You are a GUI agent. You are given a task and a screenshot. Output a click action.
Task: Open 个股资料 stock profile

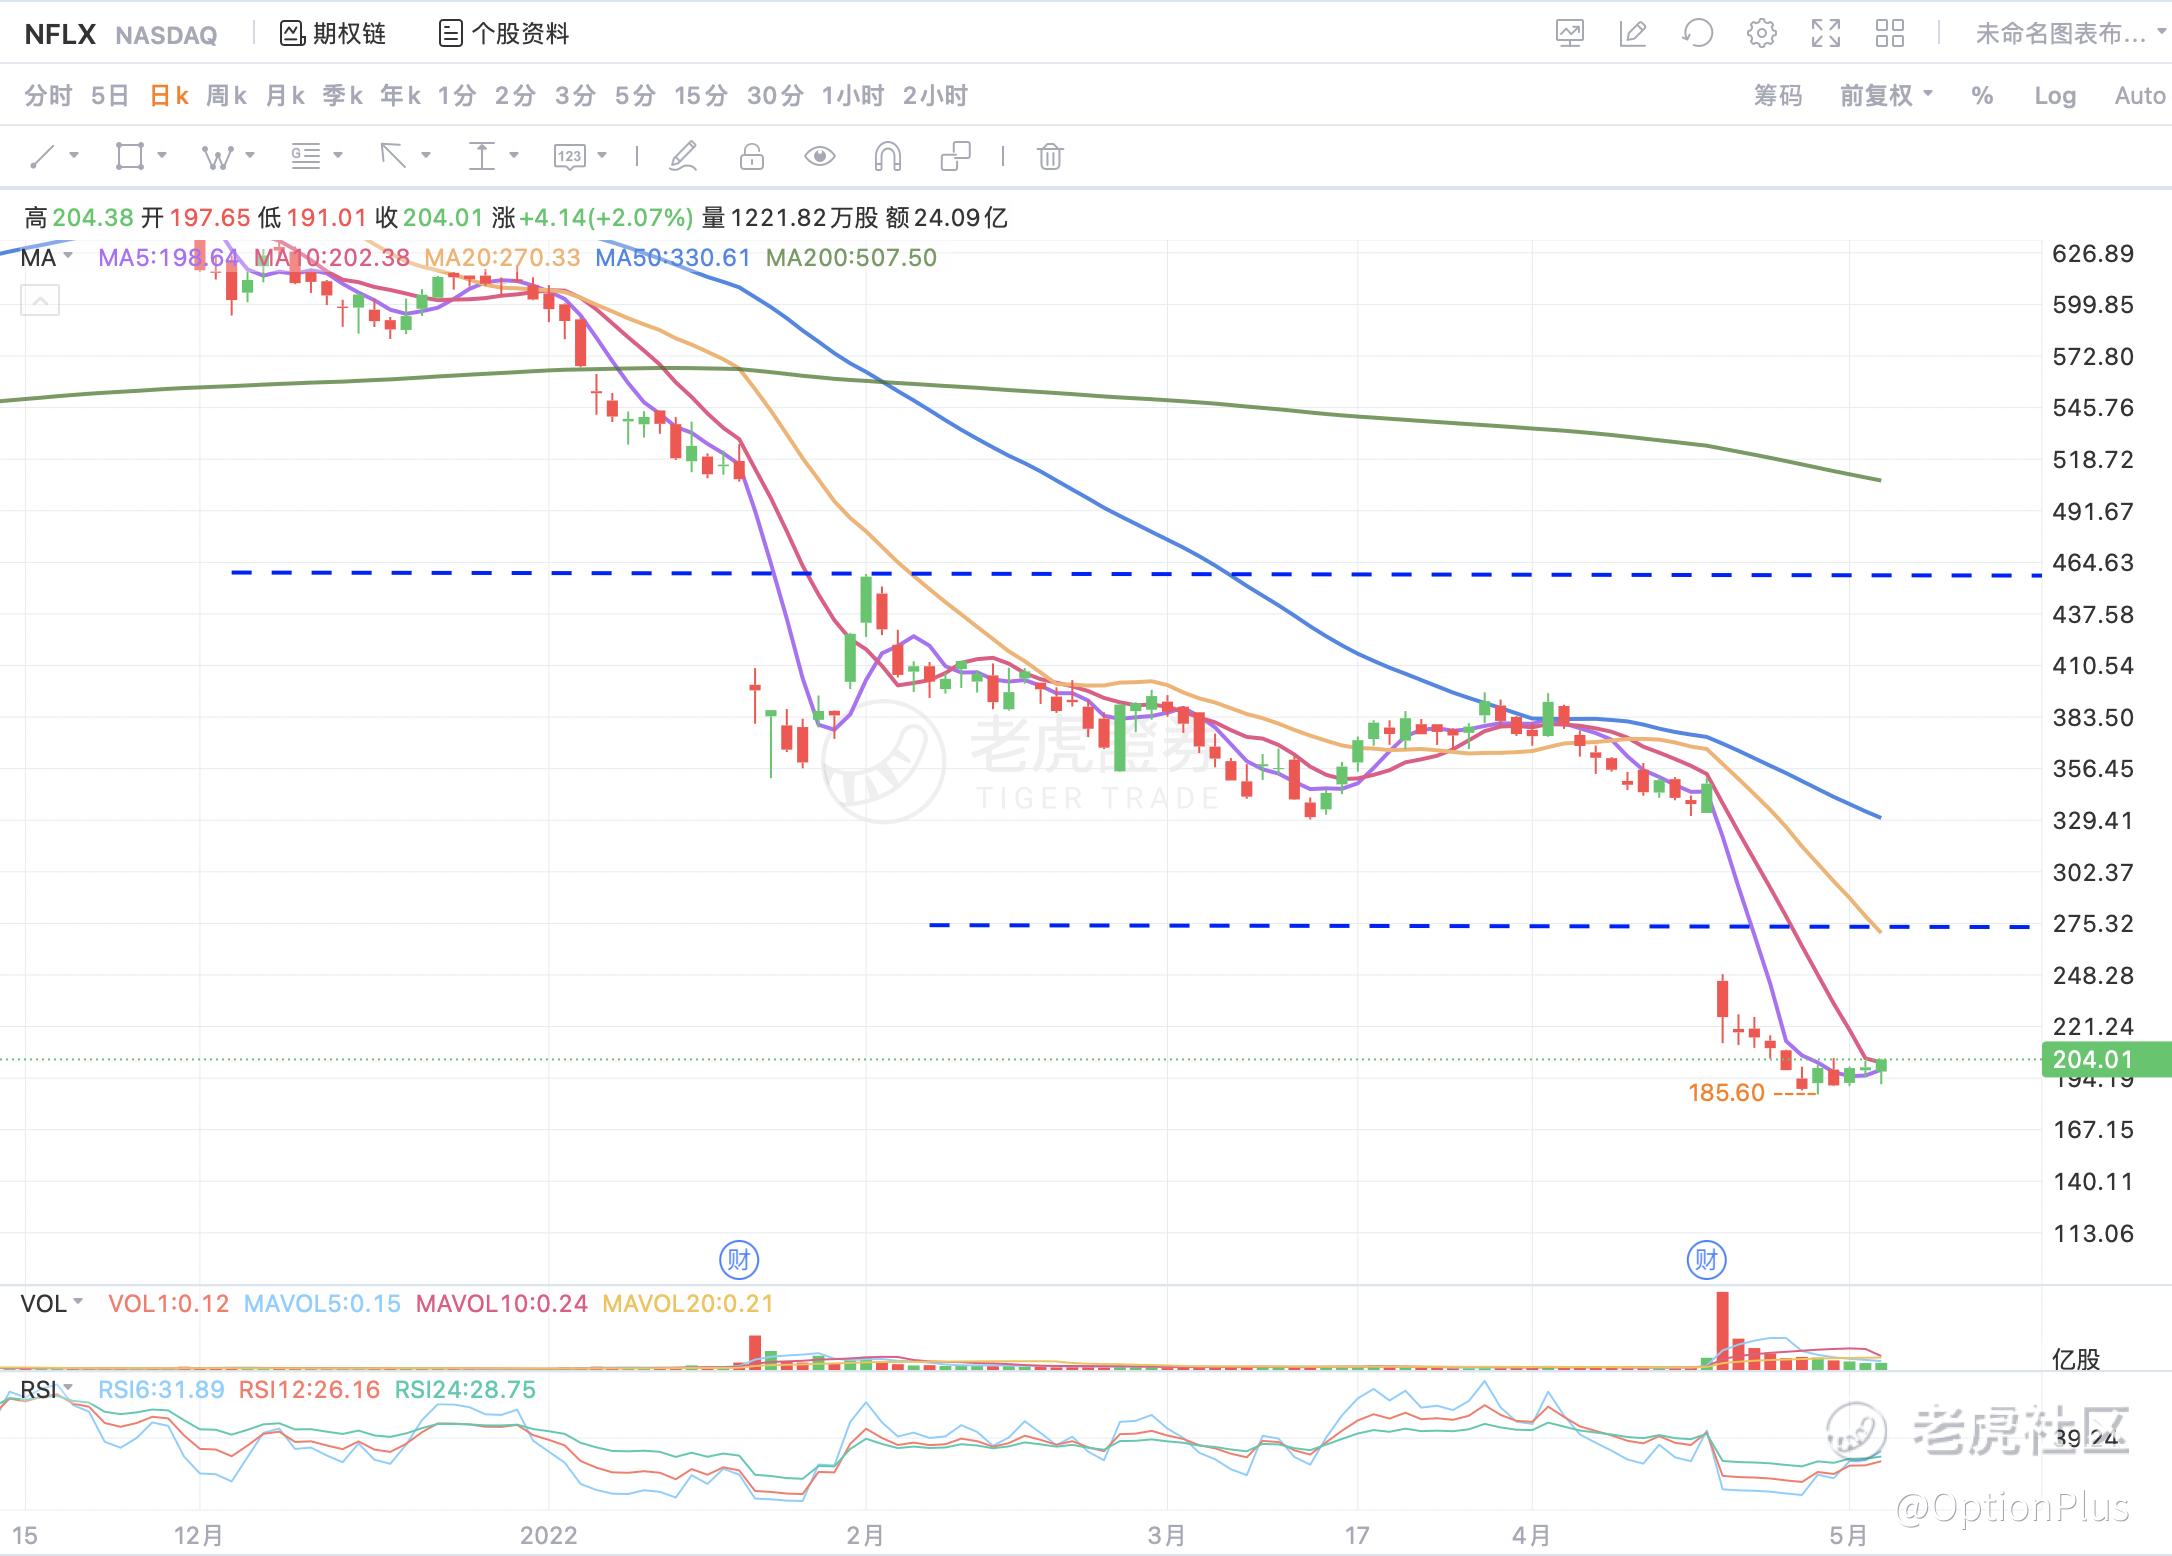coord(504,34)
